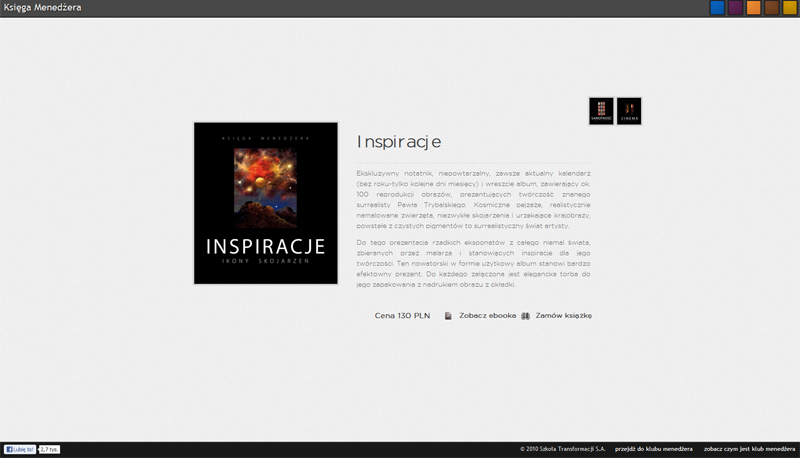800x458 pixels.
Task: Click the ebook document icon
Action: (448, 316)
